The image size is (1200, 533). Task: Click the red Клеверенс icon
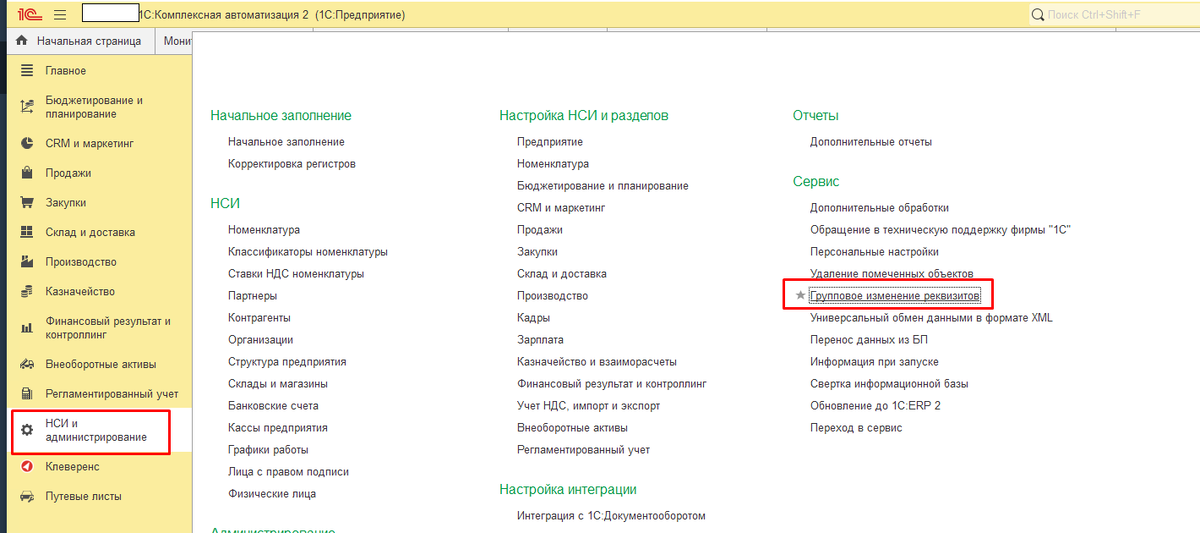pyautogui.click(x=27, y=467)
